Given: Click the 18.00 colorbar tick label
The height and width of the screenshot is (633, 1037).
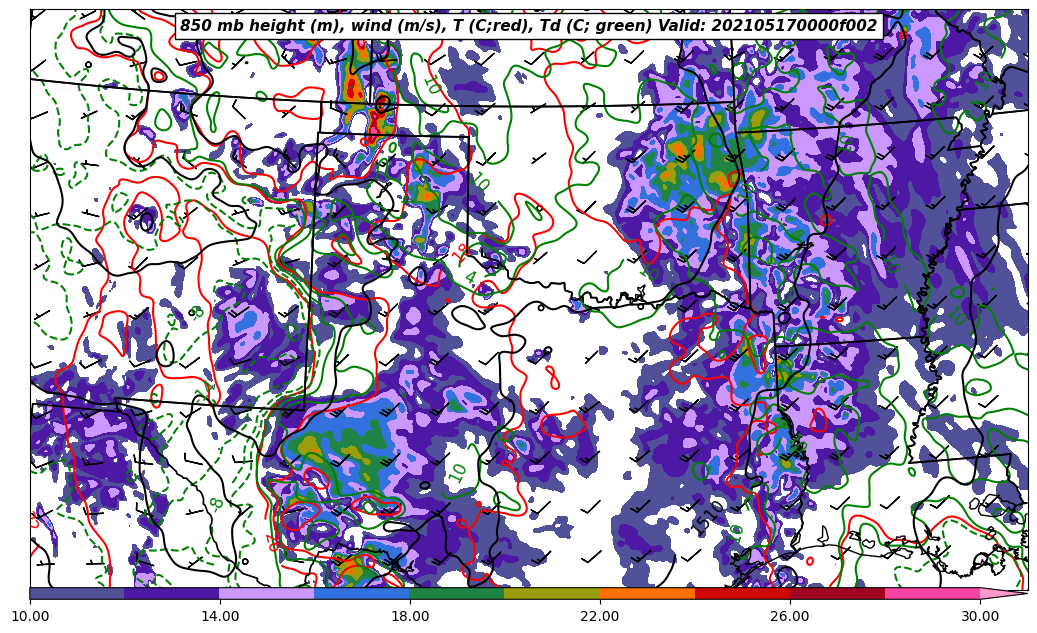Looking at the screenshot, I should 409,616.
